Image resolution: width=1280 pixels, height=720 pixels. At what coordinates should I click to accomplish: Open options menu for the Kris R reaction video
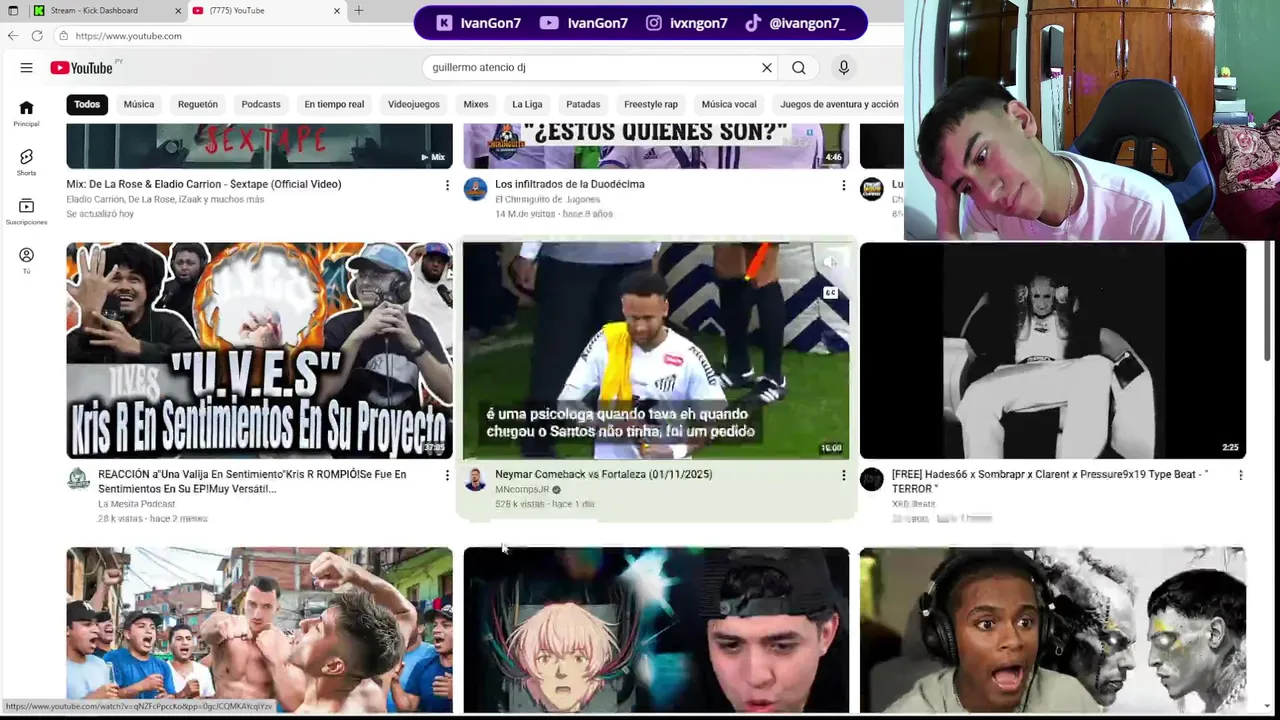tap(447, 475)
